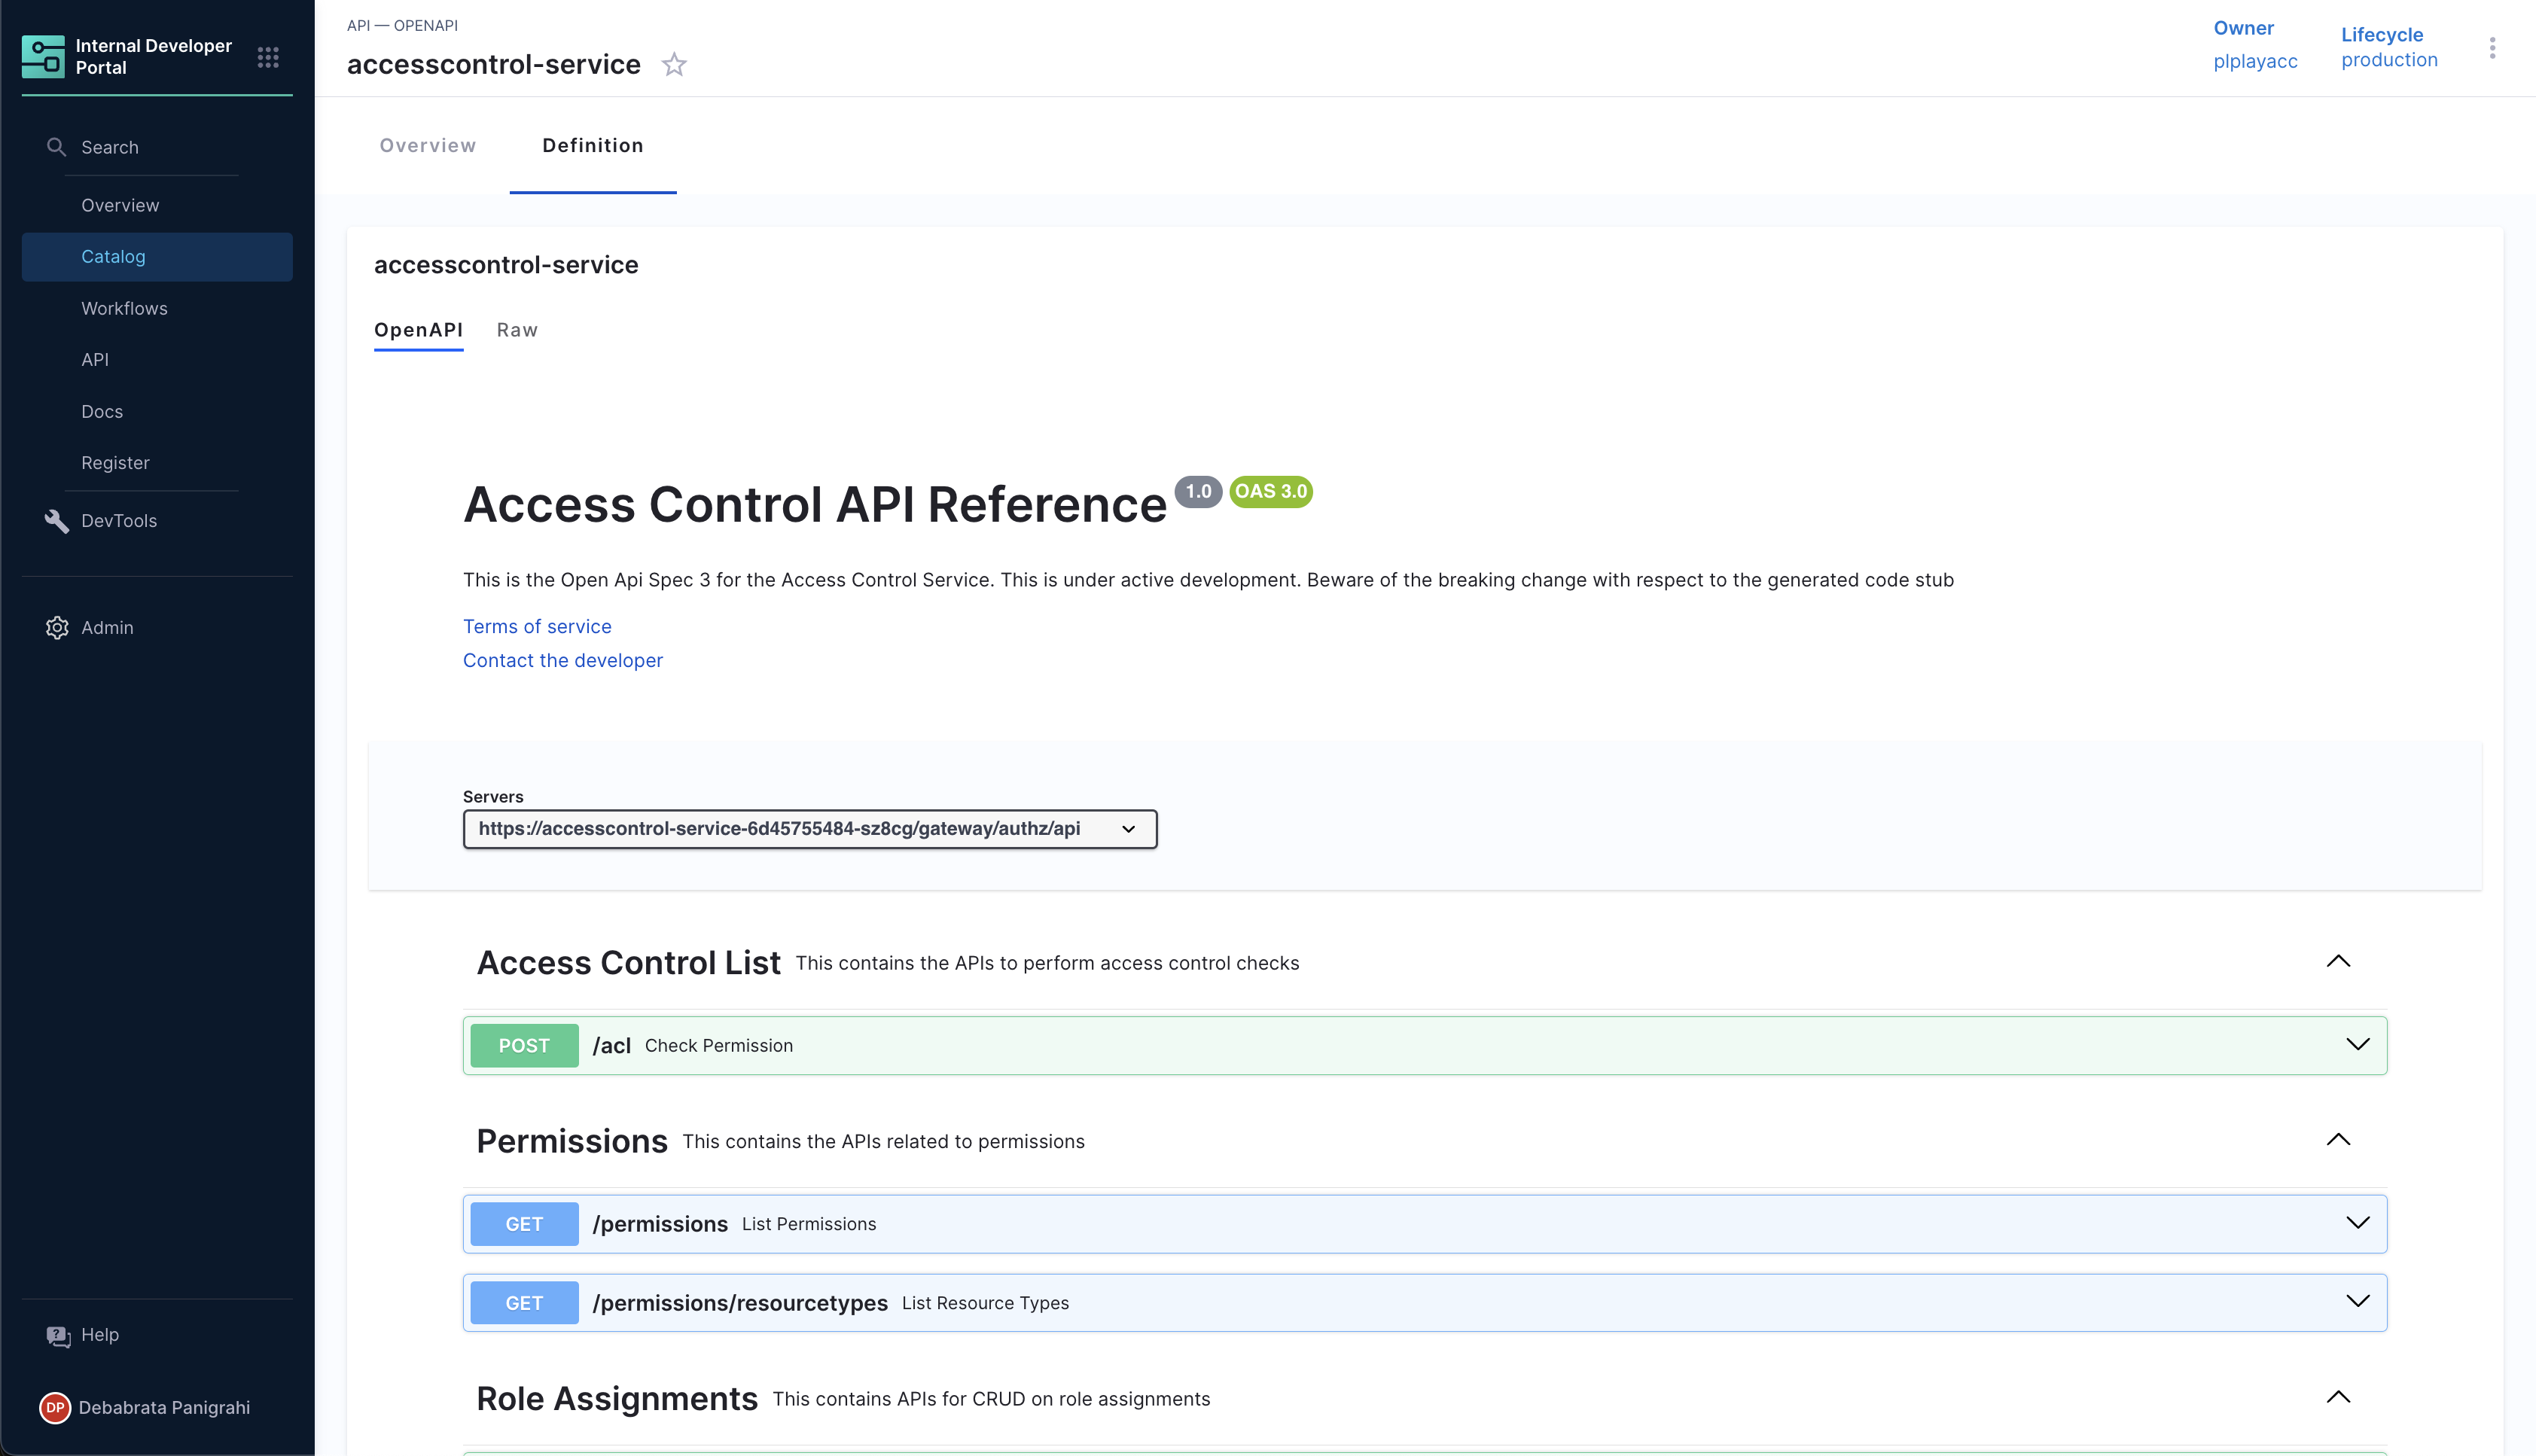The image size is (2536, 1456).
Task: Open Admin gear icon
Action: point(57,628)
